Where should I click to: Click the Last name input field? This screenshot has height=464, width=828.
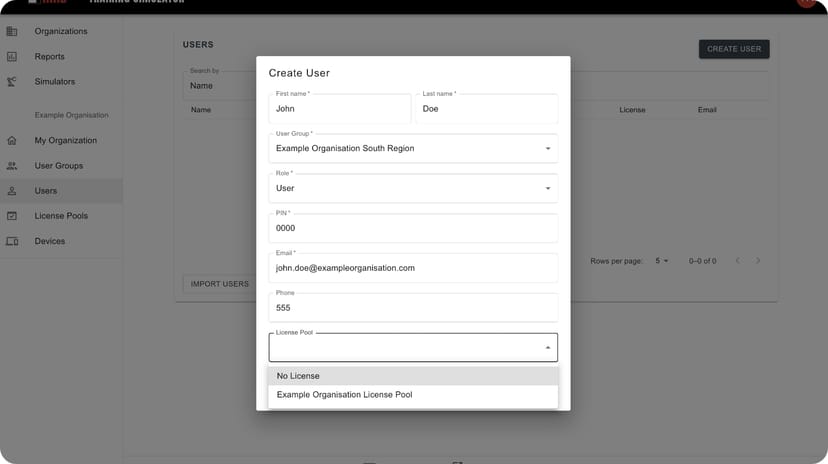486,109
